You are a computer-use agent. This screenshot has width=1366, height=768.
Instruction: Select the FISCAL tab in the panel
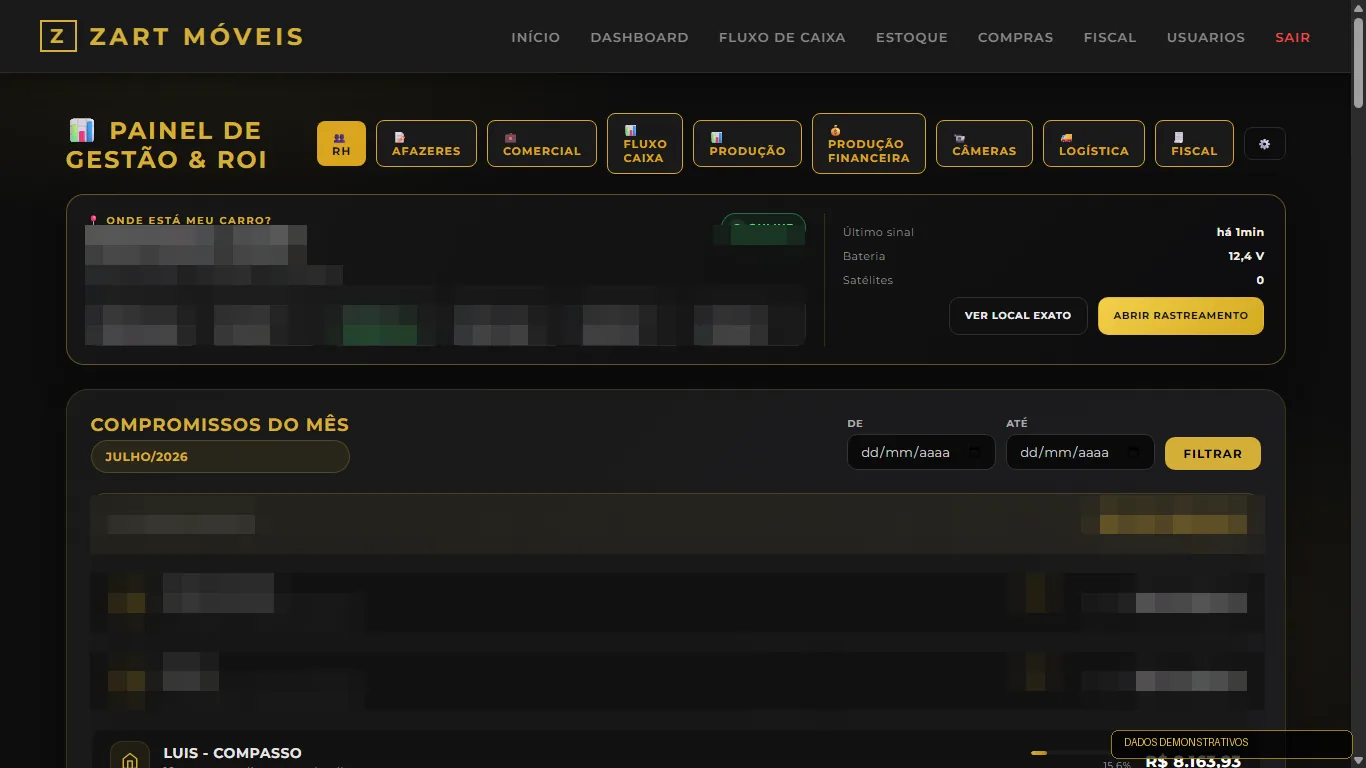coord(1194,144)
